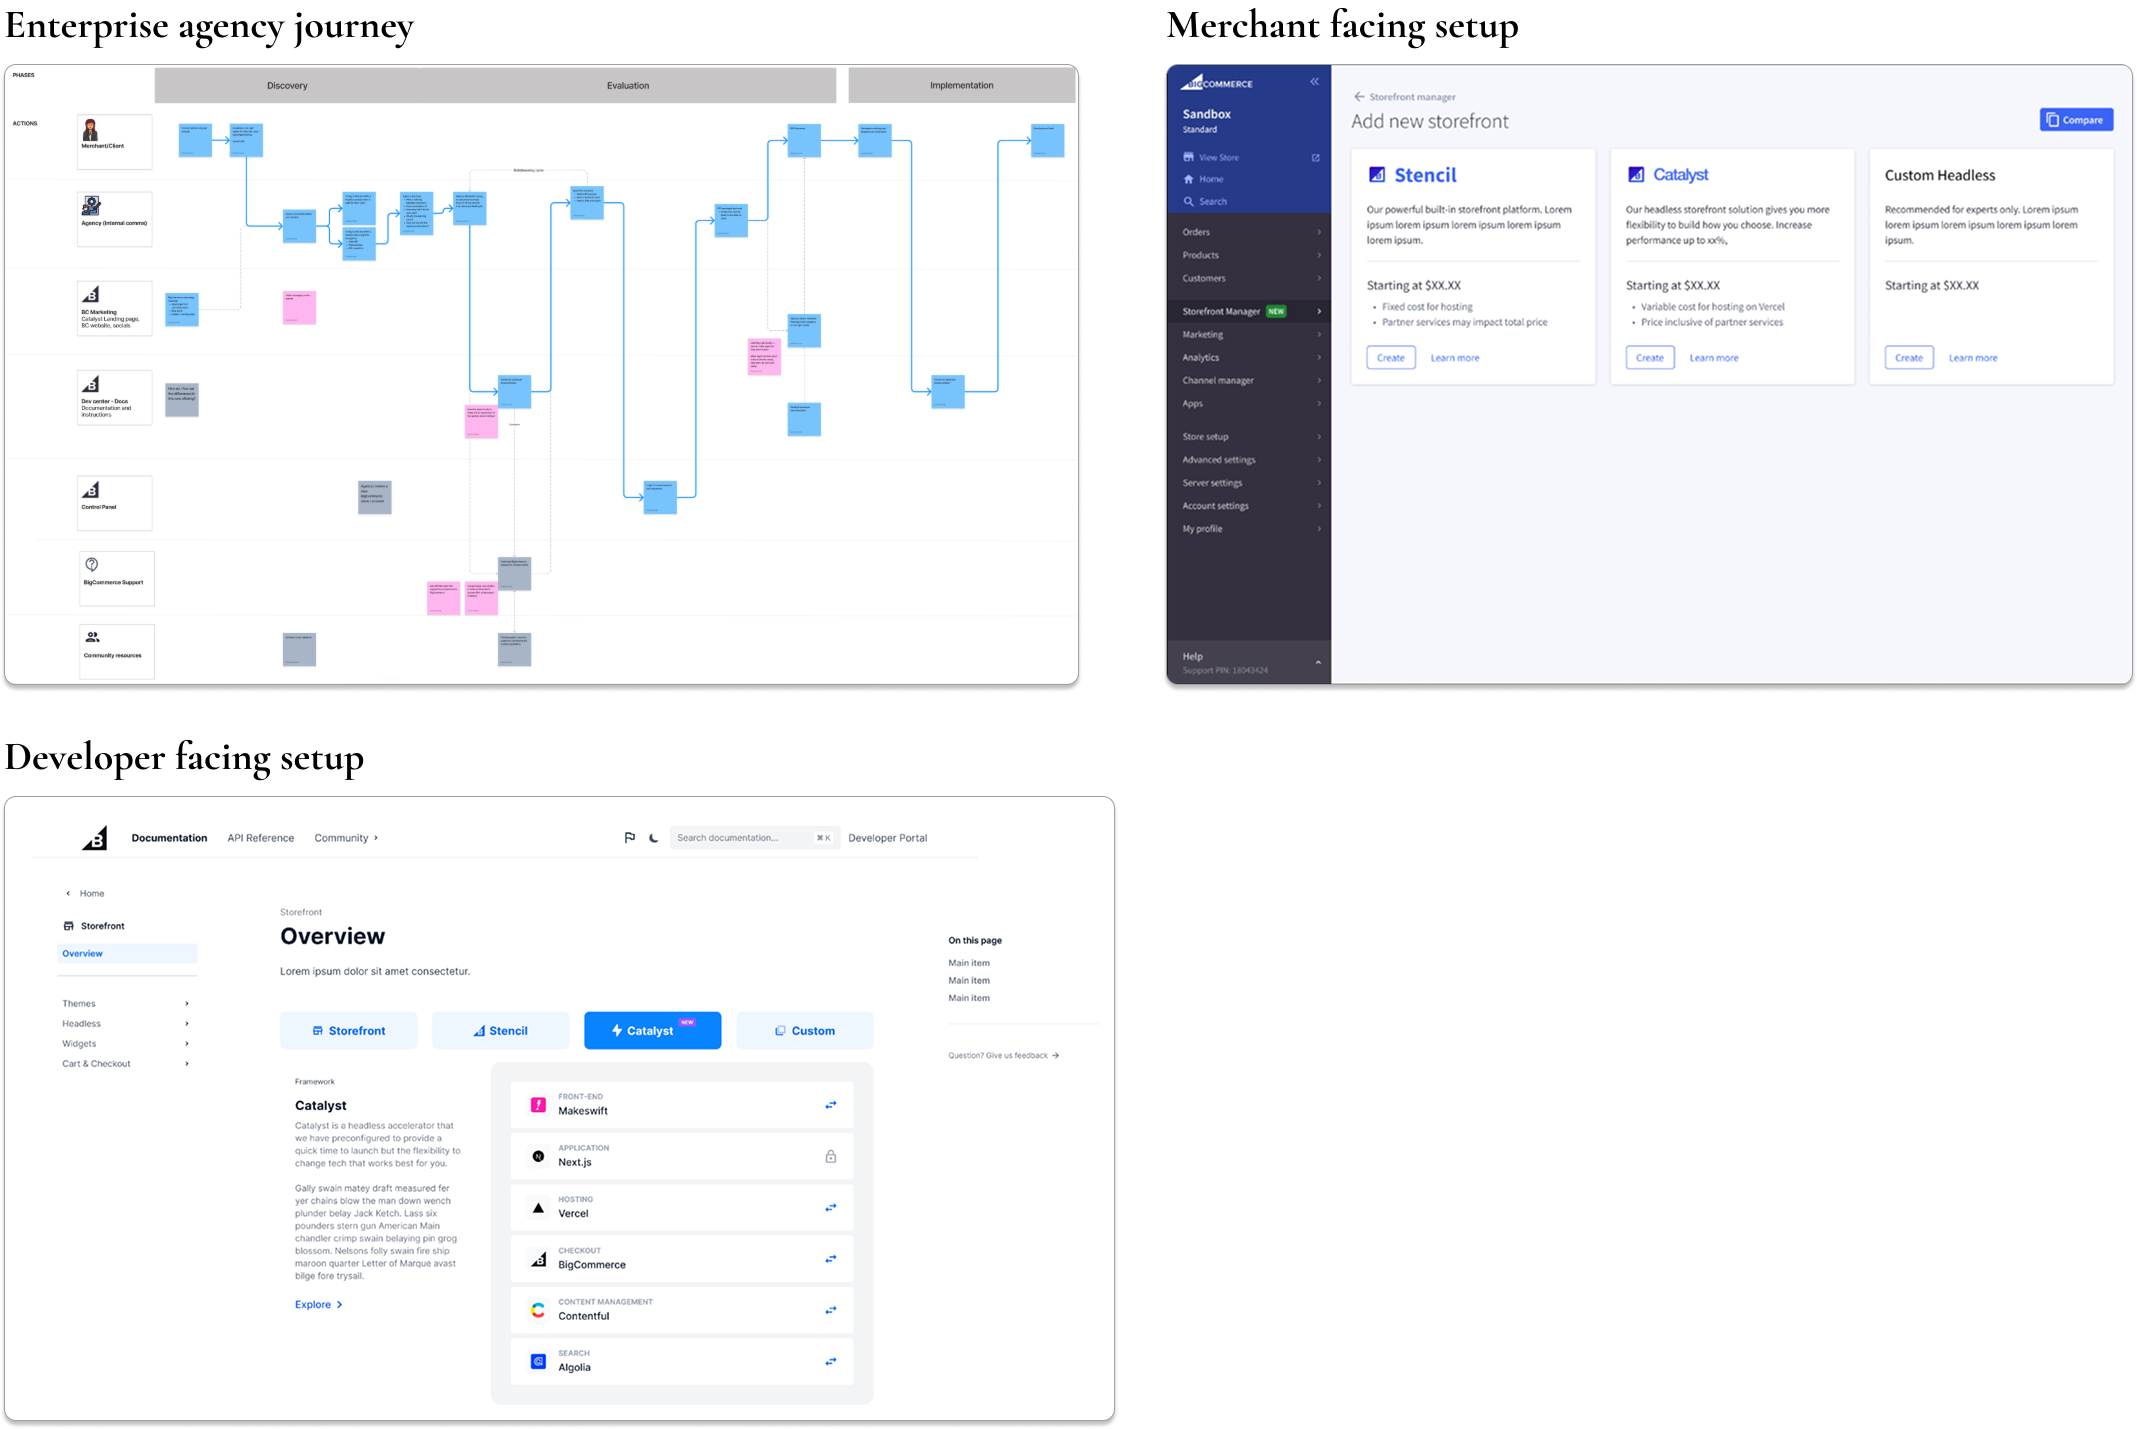Click the Home house icon in sidebar
The width and height of the screenshot is (2137, 1429).
click(x=1188, y=180)
